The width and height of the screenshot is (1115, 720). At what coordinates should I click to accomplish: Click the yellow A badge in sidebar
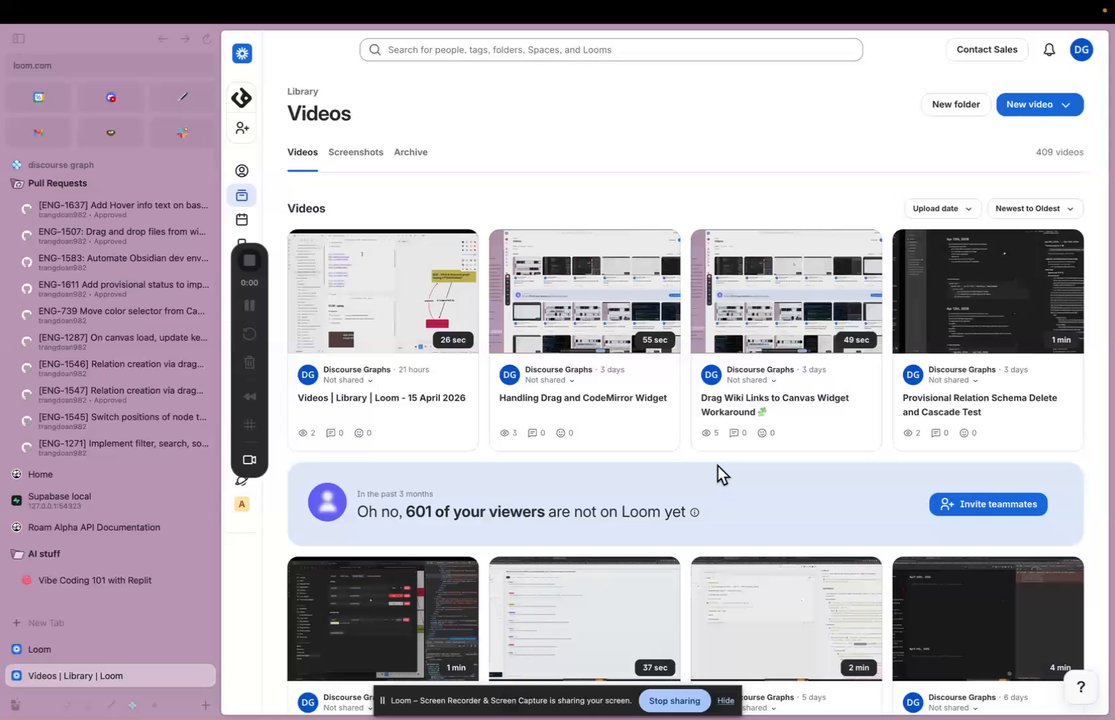(242, 504)
